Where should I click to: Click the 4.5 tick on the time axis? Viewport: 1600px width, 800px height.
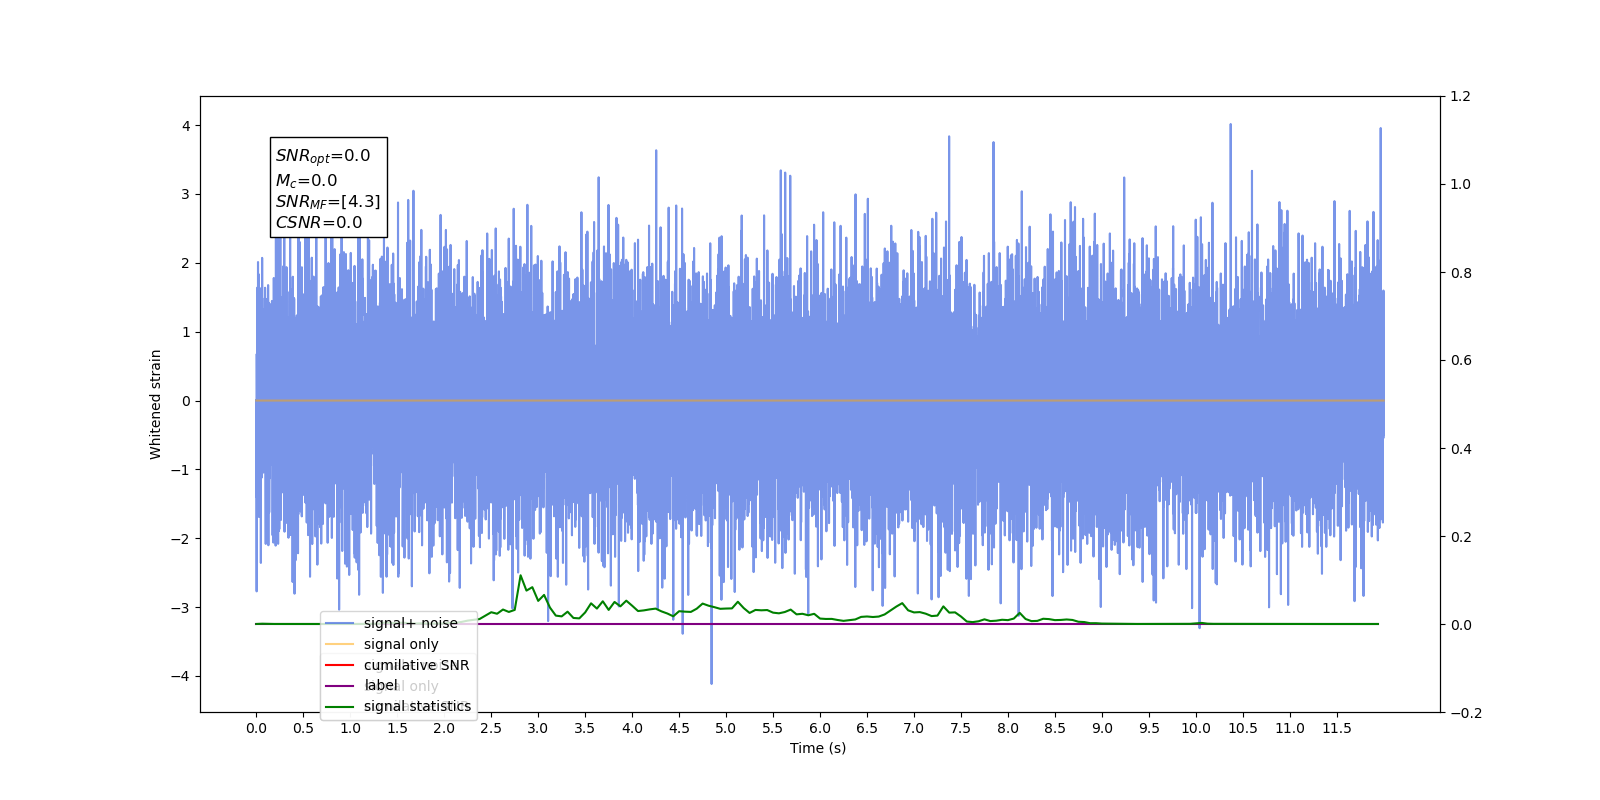679,728
